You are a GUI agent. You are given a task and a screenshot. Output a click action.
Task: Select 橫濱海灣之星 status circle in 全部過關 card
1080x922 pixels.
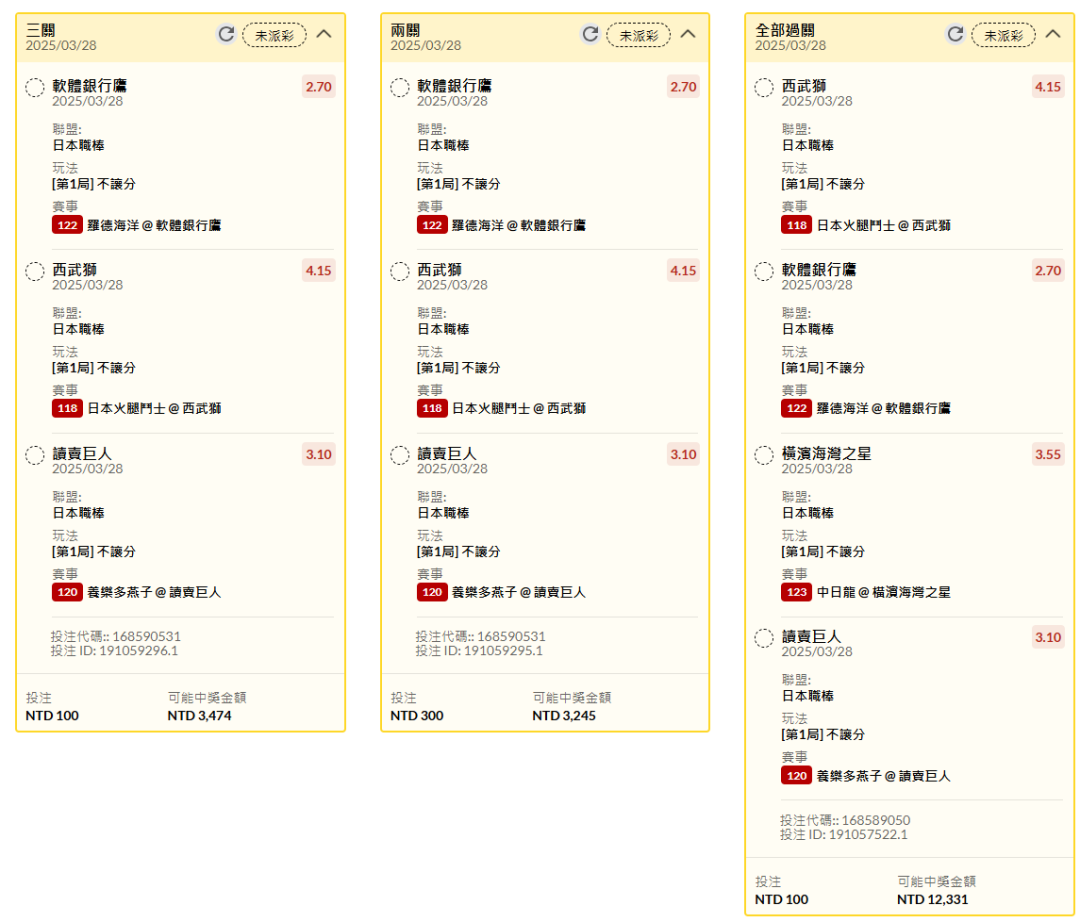click(764, 455)
